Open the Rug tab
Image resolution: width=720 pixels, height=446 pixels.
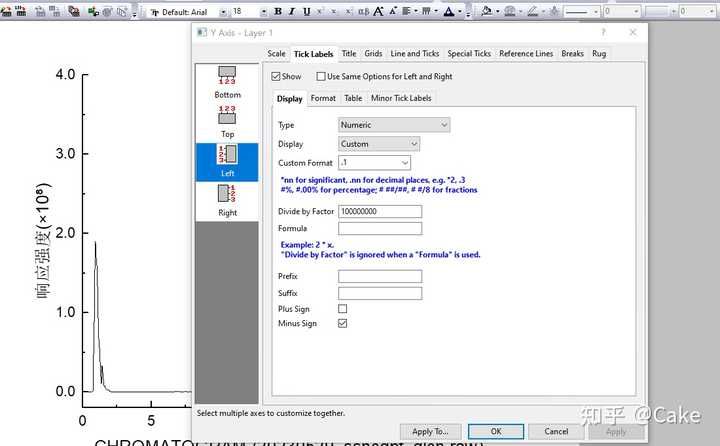[x=599, y=54]
